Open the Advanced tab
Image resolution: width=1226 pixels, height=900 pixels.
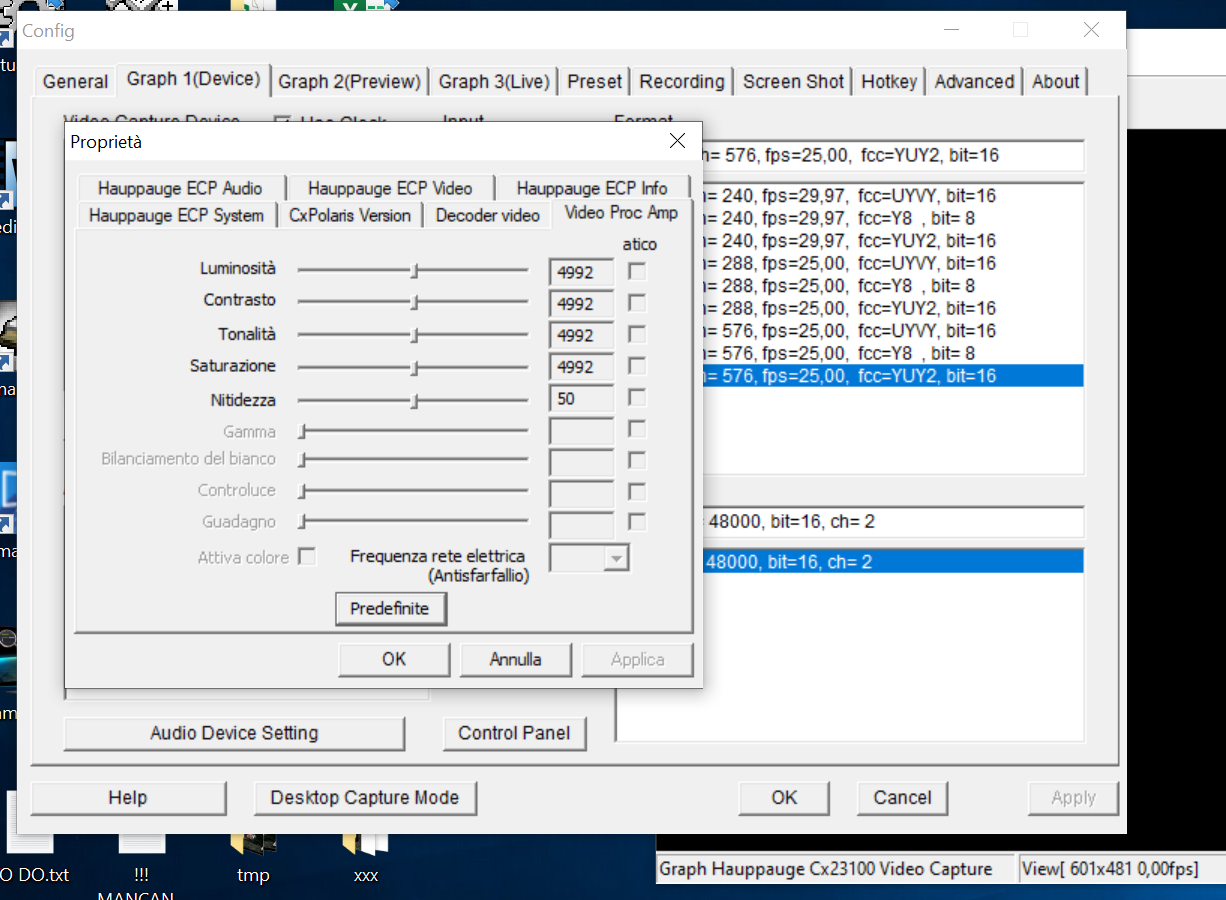click(974, 82)
